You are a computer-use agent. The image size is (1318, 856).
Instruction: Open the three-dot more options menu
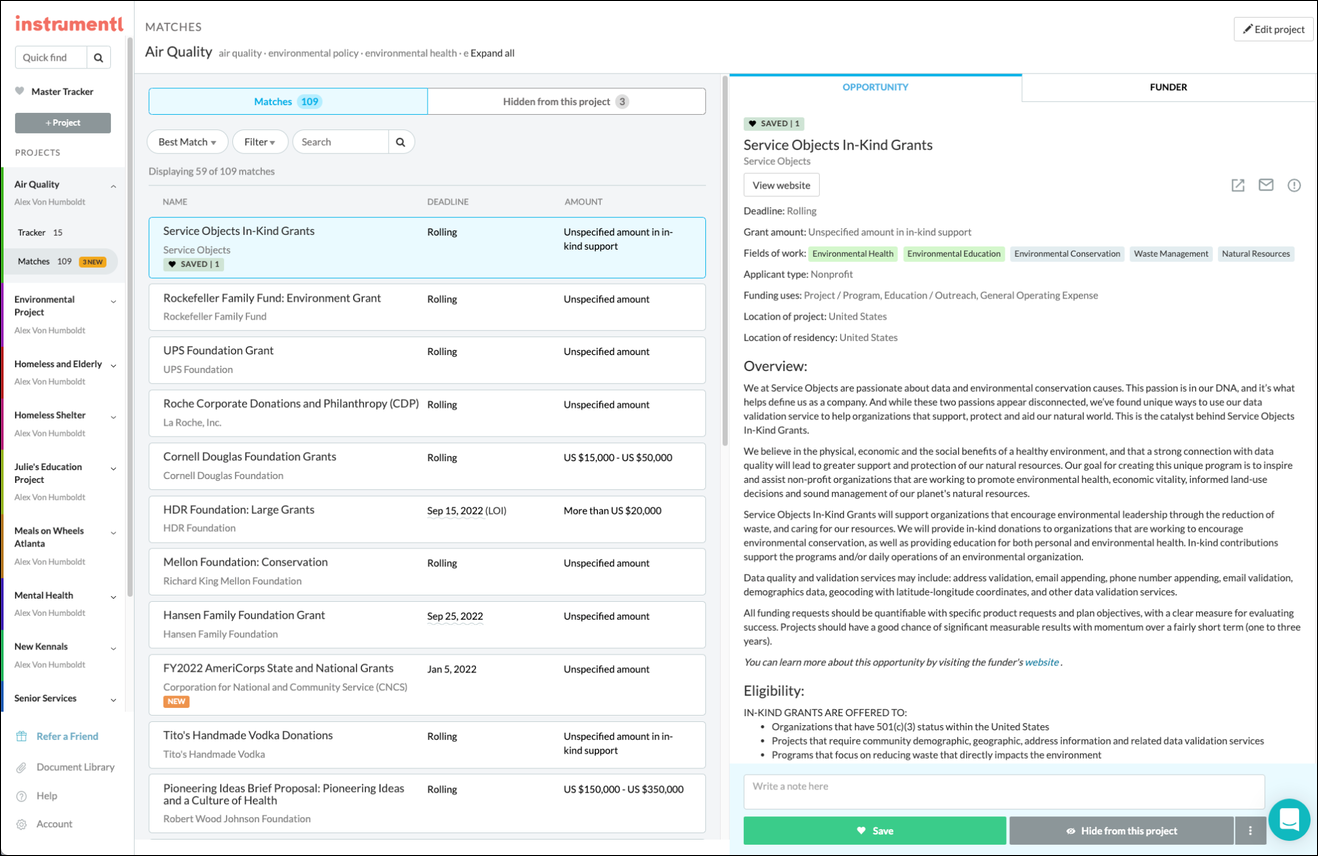1250,830
